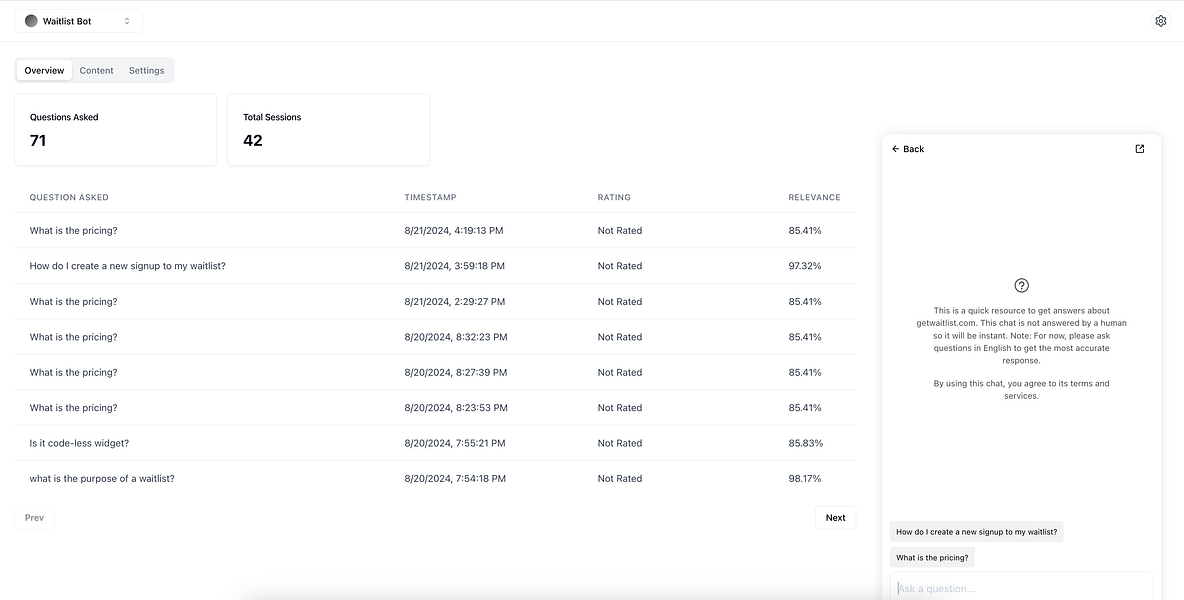Expand the Waitlist Bot selector dropdown
1184x600 pixels.
point(79,21)
